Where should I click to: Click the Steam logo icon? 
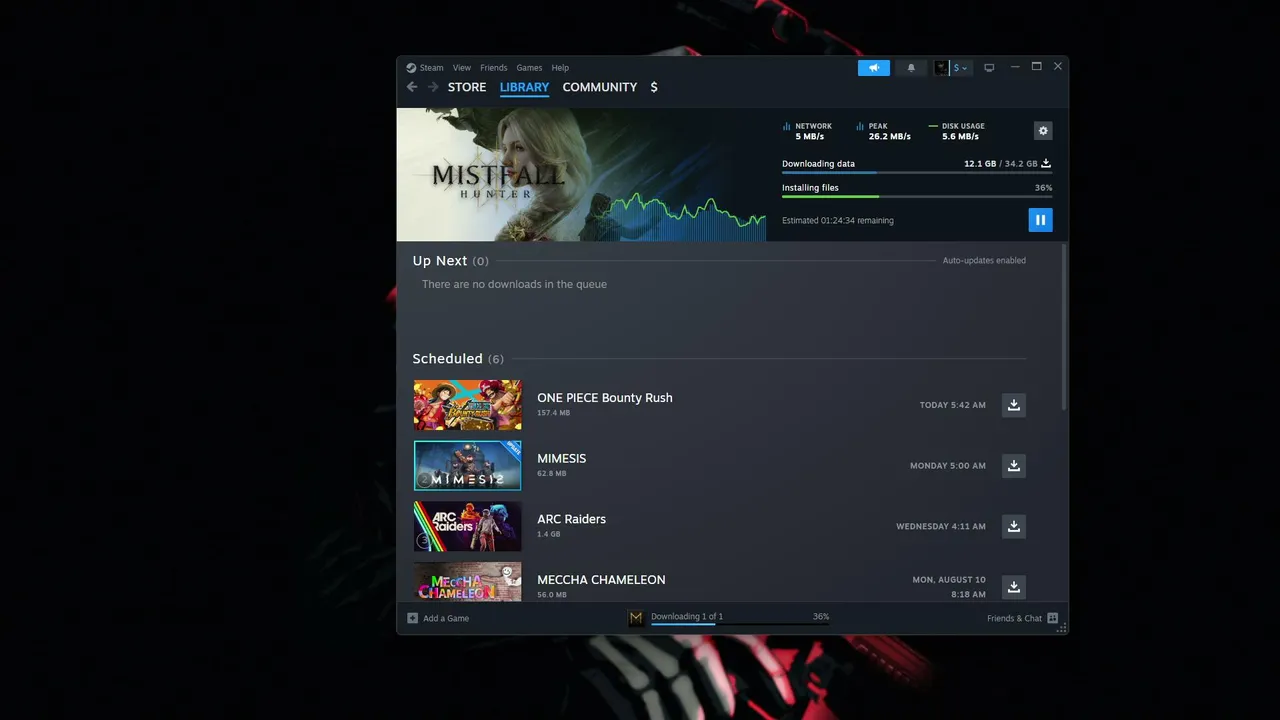[411, 68]
